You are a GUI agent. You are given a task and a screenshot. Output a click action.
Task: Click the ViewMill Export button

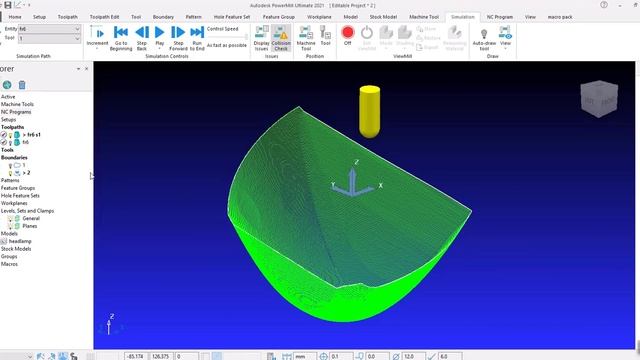point(427,47)
